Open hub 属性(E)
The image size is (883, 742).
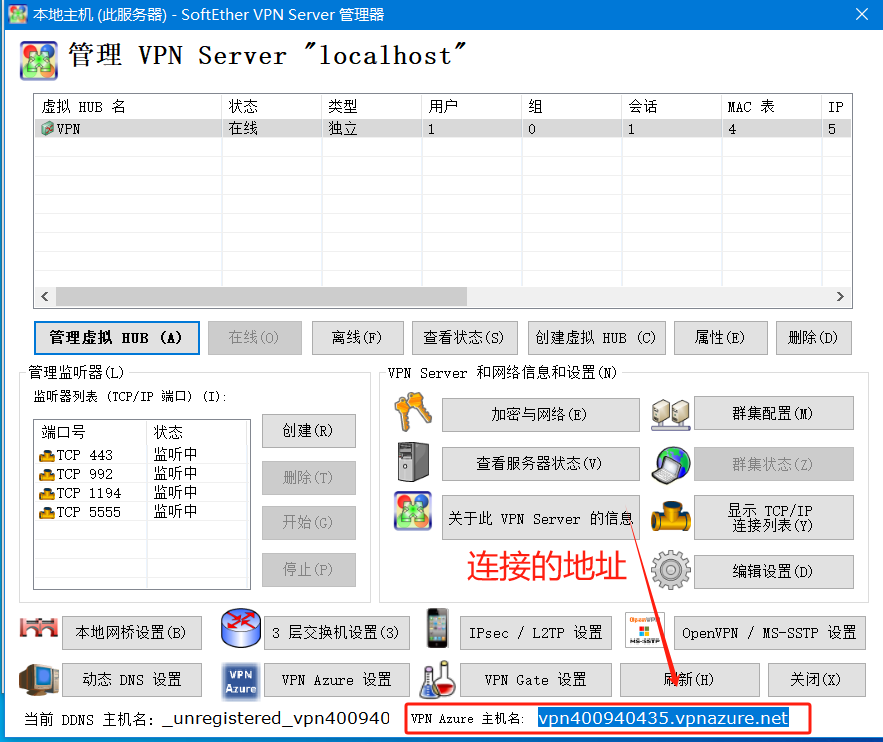click(721, 338)
